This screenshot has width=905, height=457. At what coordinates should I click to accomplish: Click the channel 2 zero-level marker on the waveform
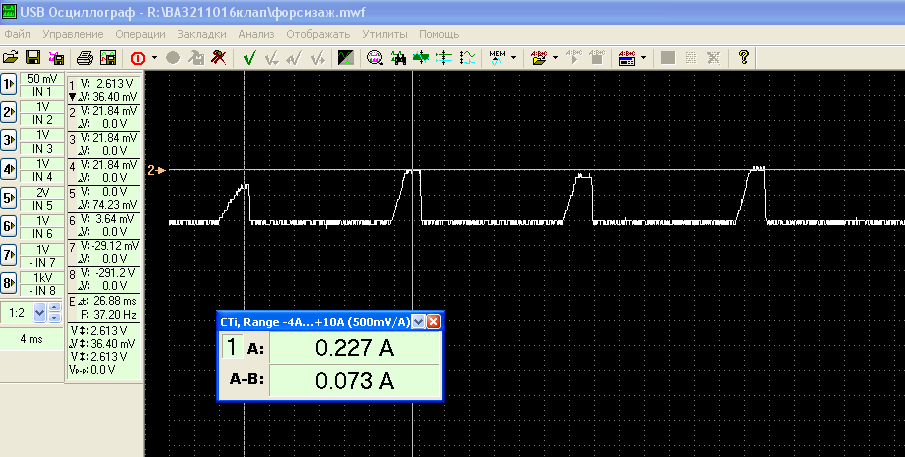(x=155, y=170)
